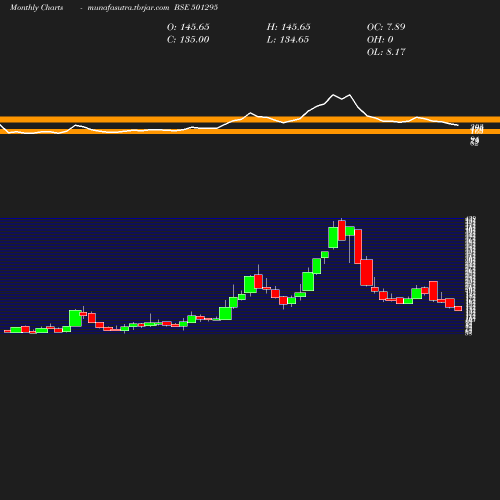
Task: Click the 'OH: 0' reading
Action: [x=380, y=40]
